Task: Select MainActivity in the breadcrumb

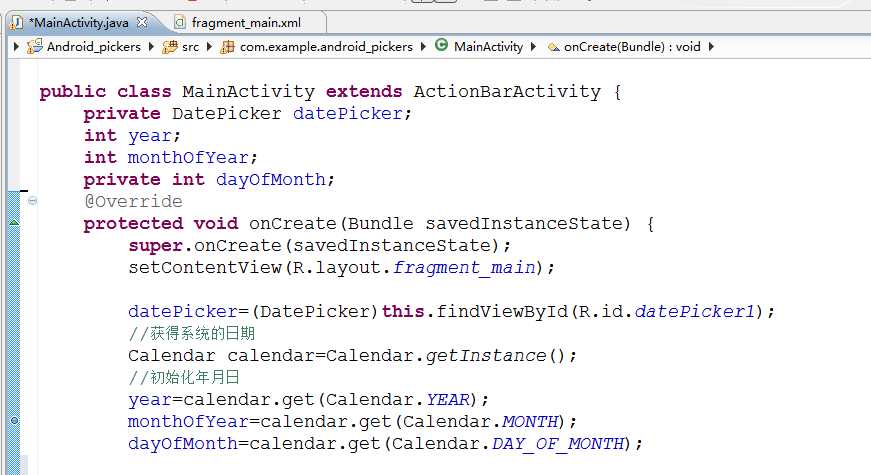Action: pos(488,47)
